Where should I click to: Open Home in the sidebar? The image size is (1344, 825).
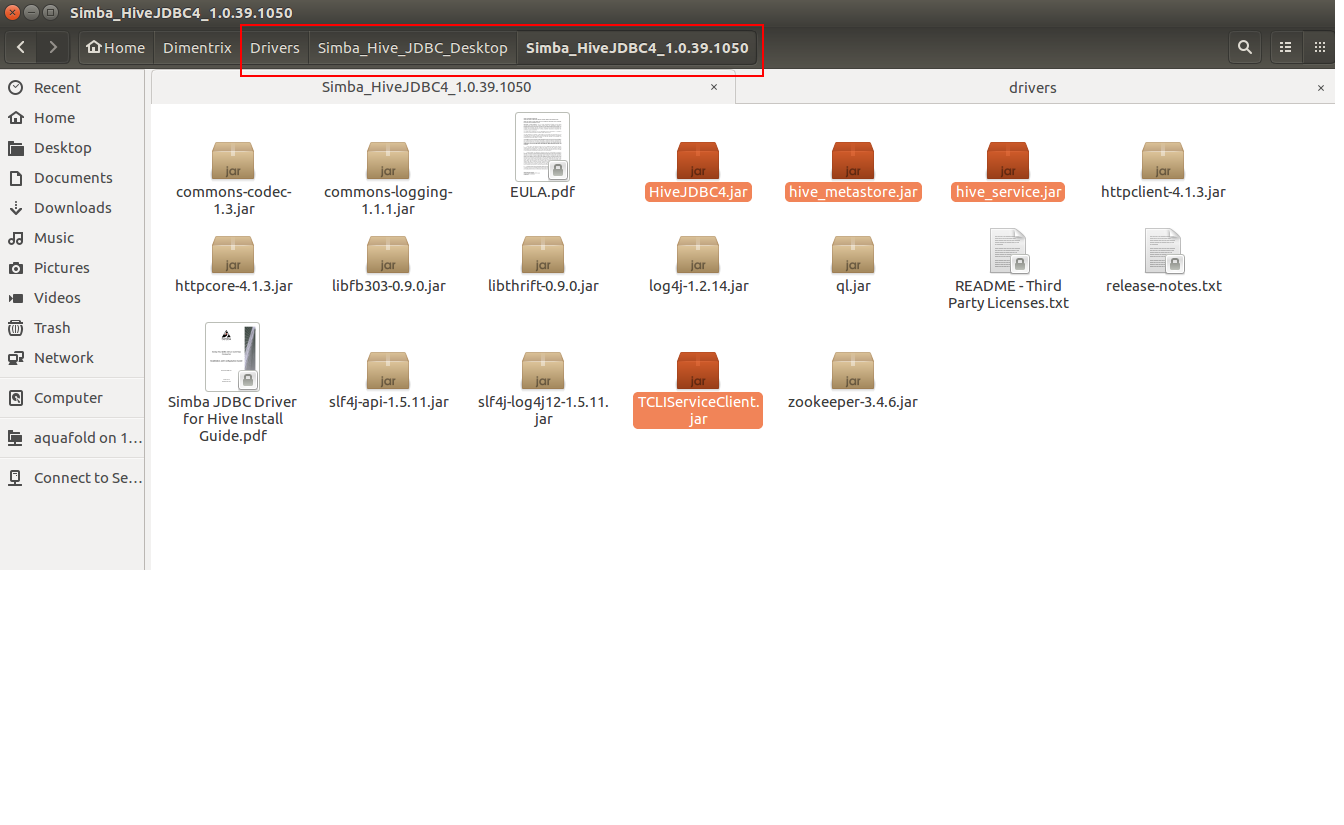pos(73,118)
